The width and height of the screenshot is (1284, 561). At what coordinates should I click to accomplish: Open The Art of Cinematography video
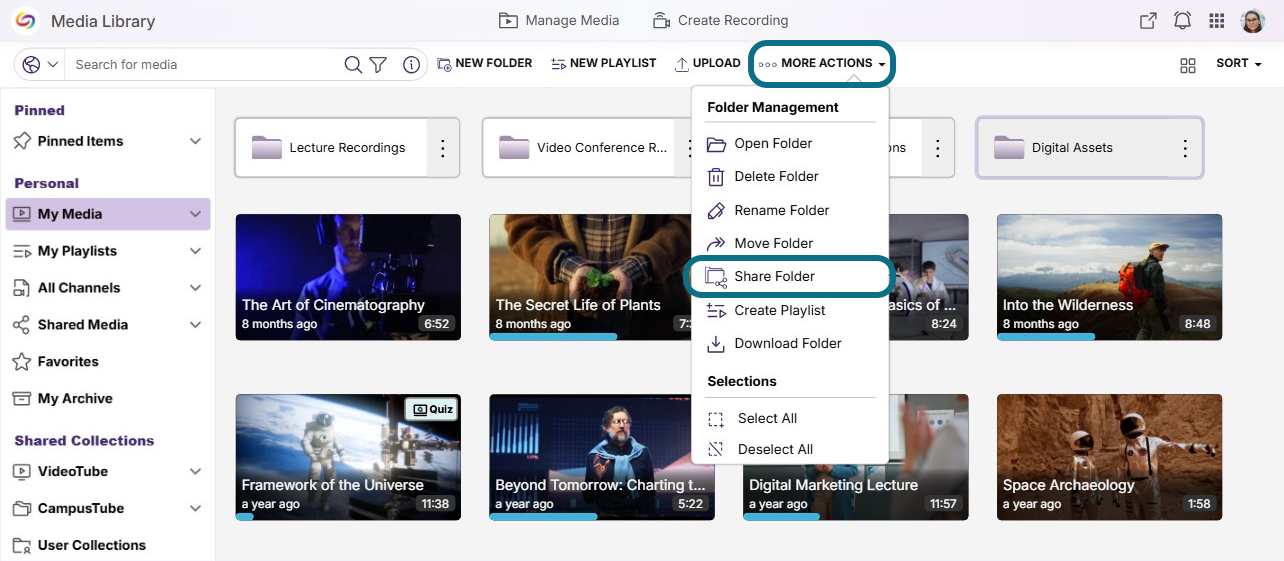click(x=348, y=277)
